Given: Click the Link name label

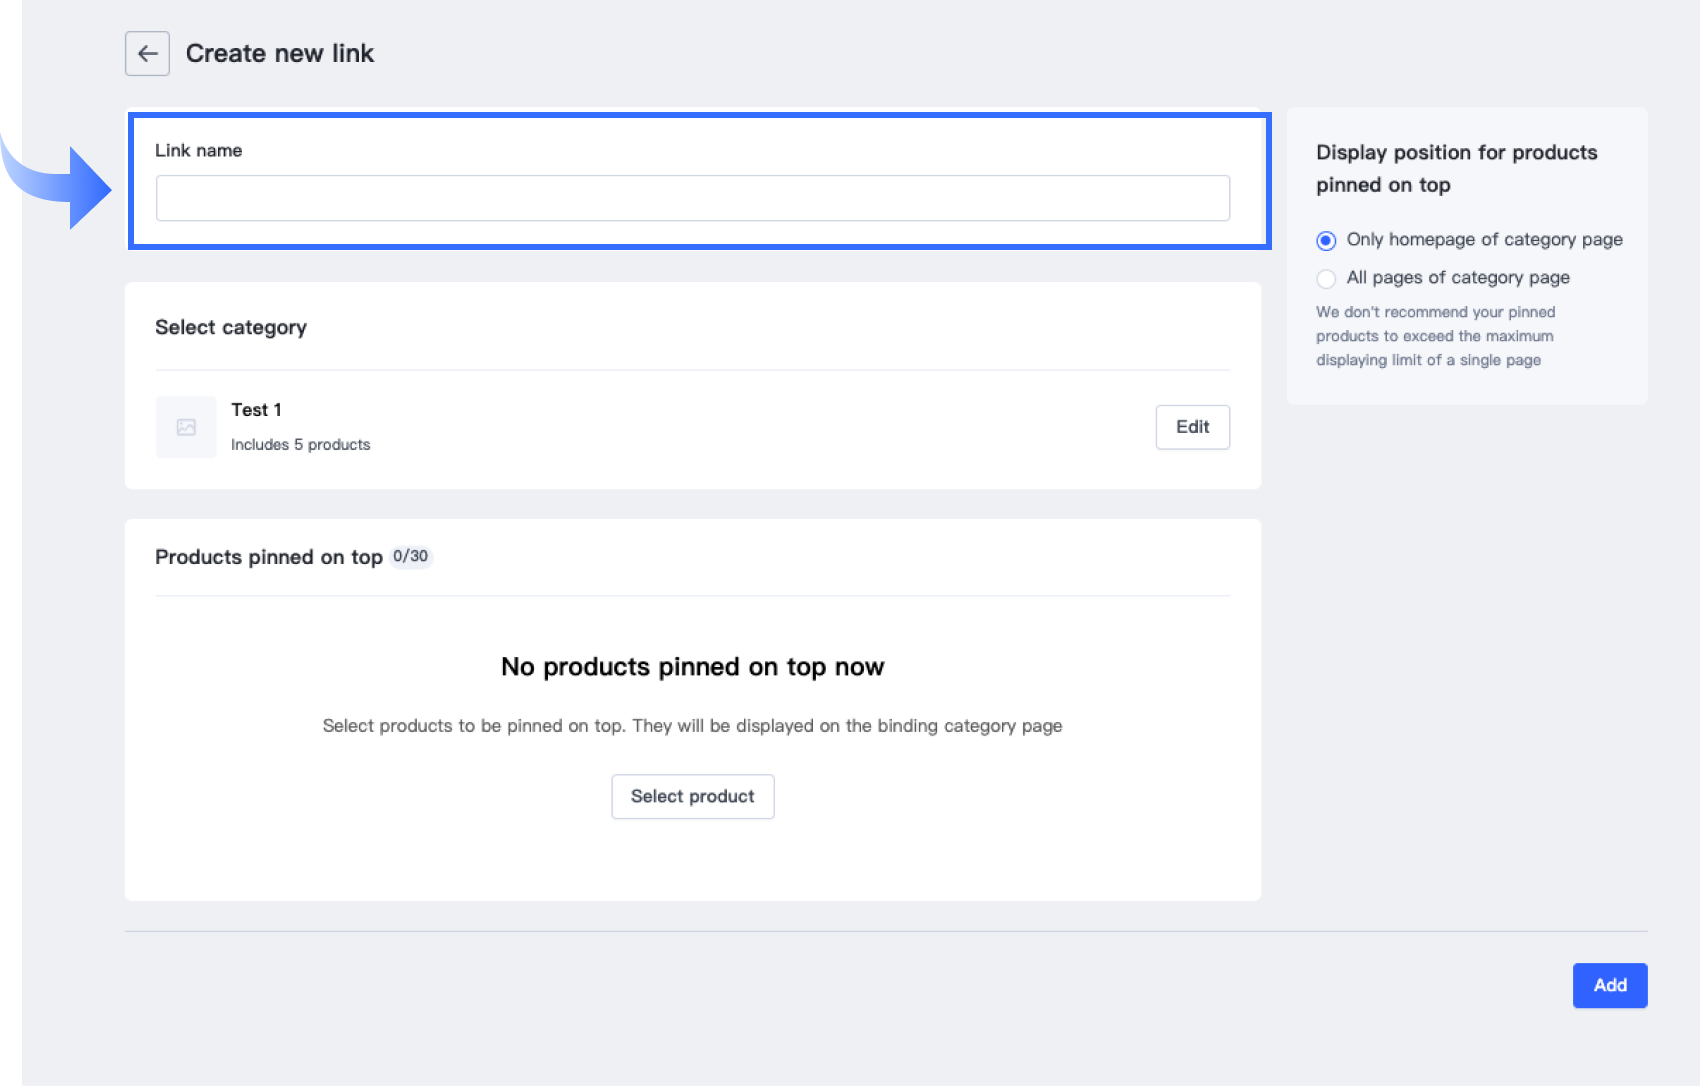Looking at the screenshot, I should pyautogui.click(x=198, y=151).
